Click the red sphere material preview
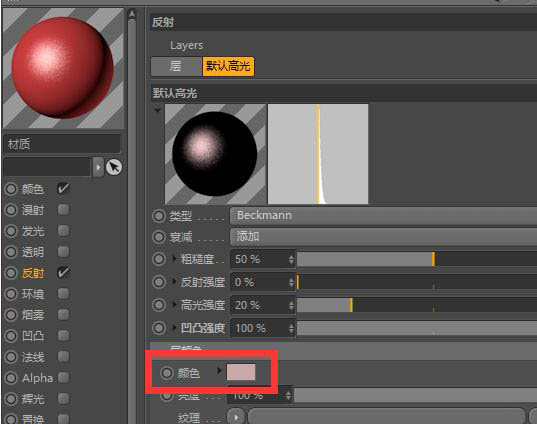Screen dimensions: 537x424 pos(63,68)
